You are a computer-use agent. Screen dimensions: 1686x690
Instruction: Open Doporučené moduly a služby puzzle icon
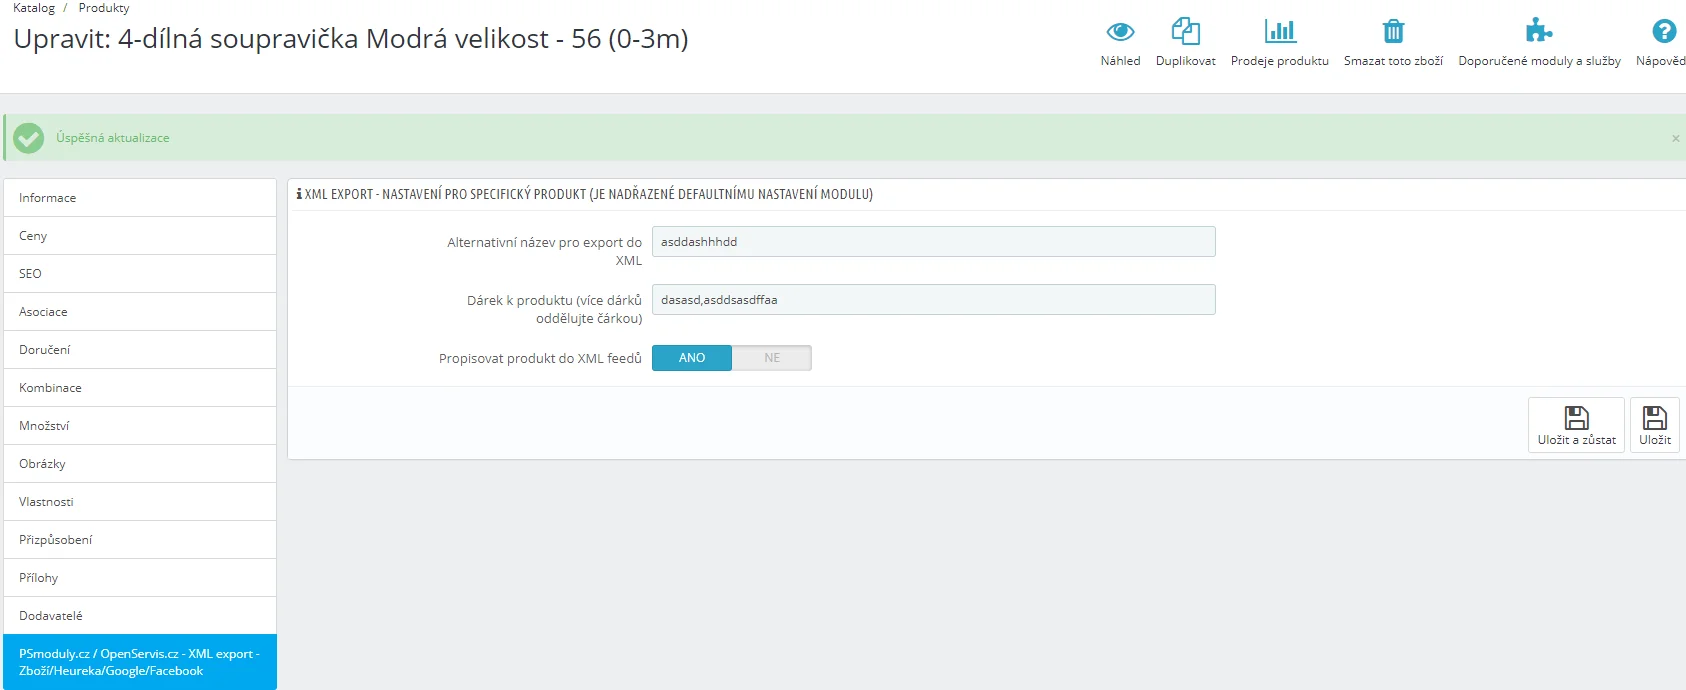click(1539, 32)
